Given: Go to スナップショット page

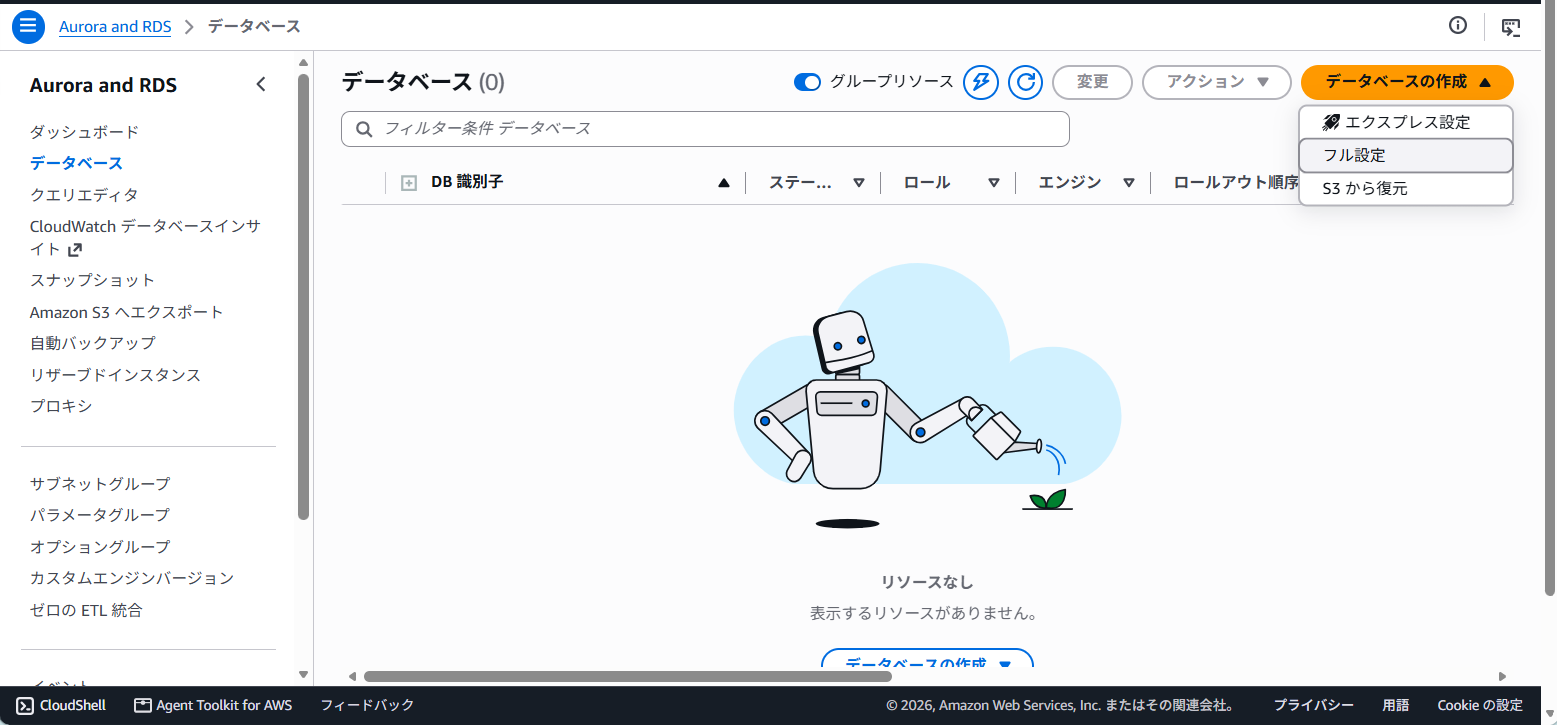Looking at the screenshot, I should (x=92, y=280).
